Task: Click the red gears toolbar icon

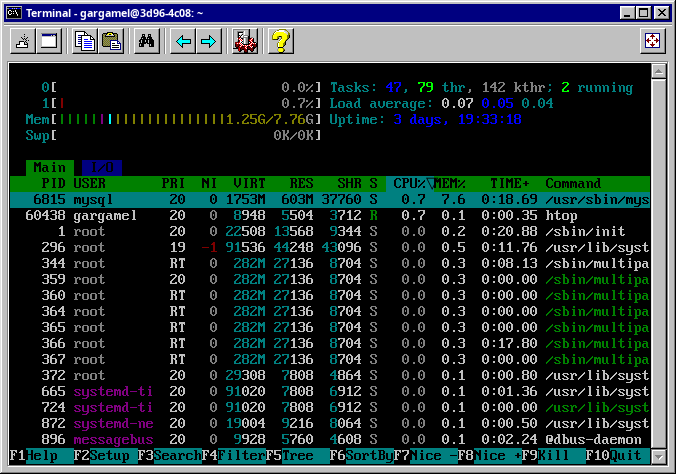Action: pyautogui.click(x=245, y=41)
